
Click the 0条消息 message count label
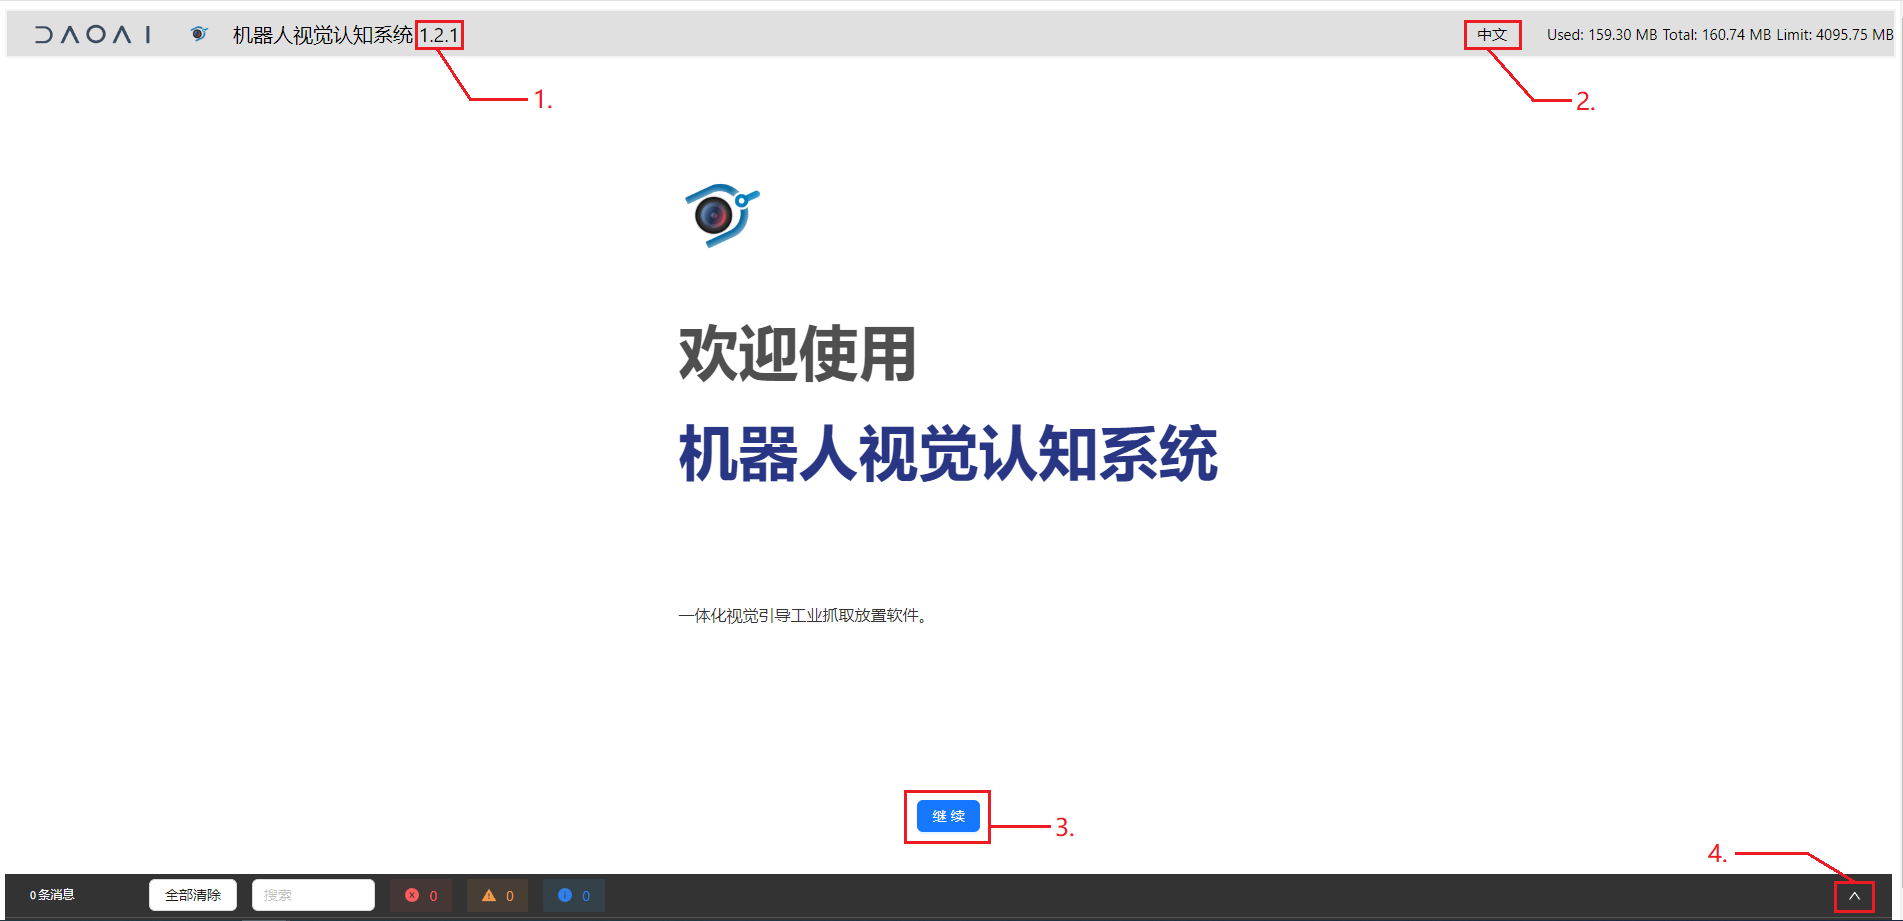(x=52, y=895)
